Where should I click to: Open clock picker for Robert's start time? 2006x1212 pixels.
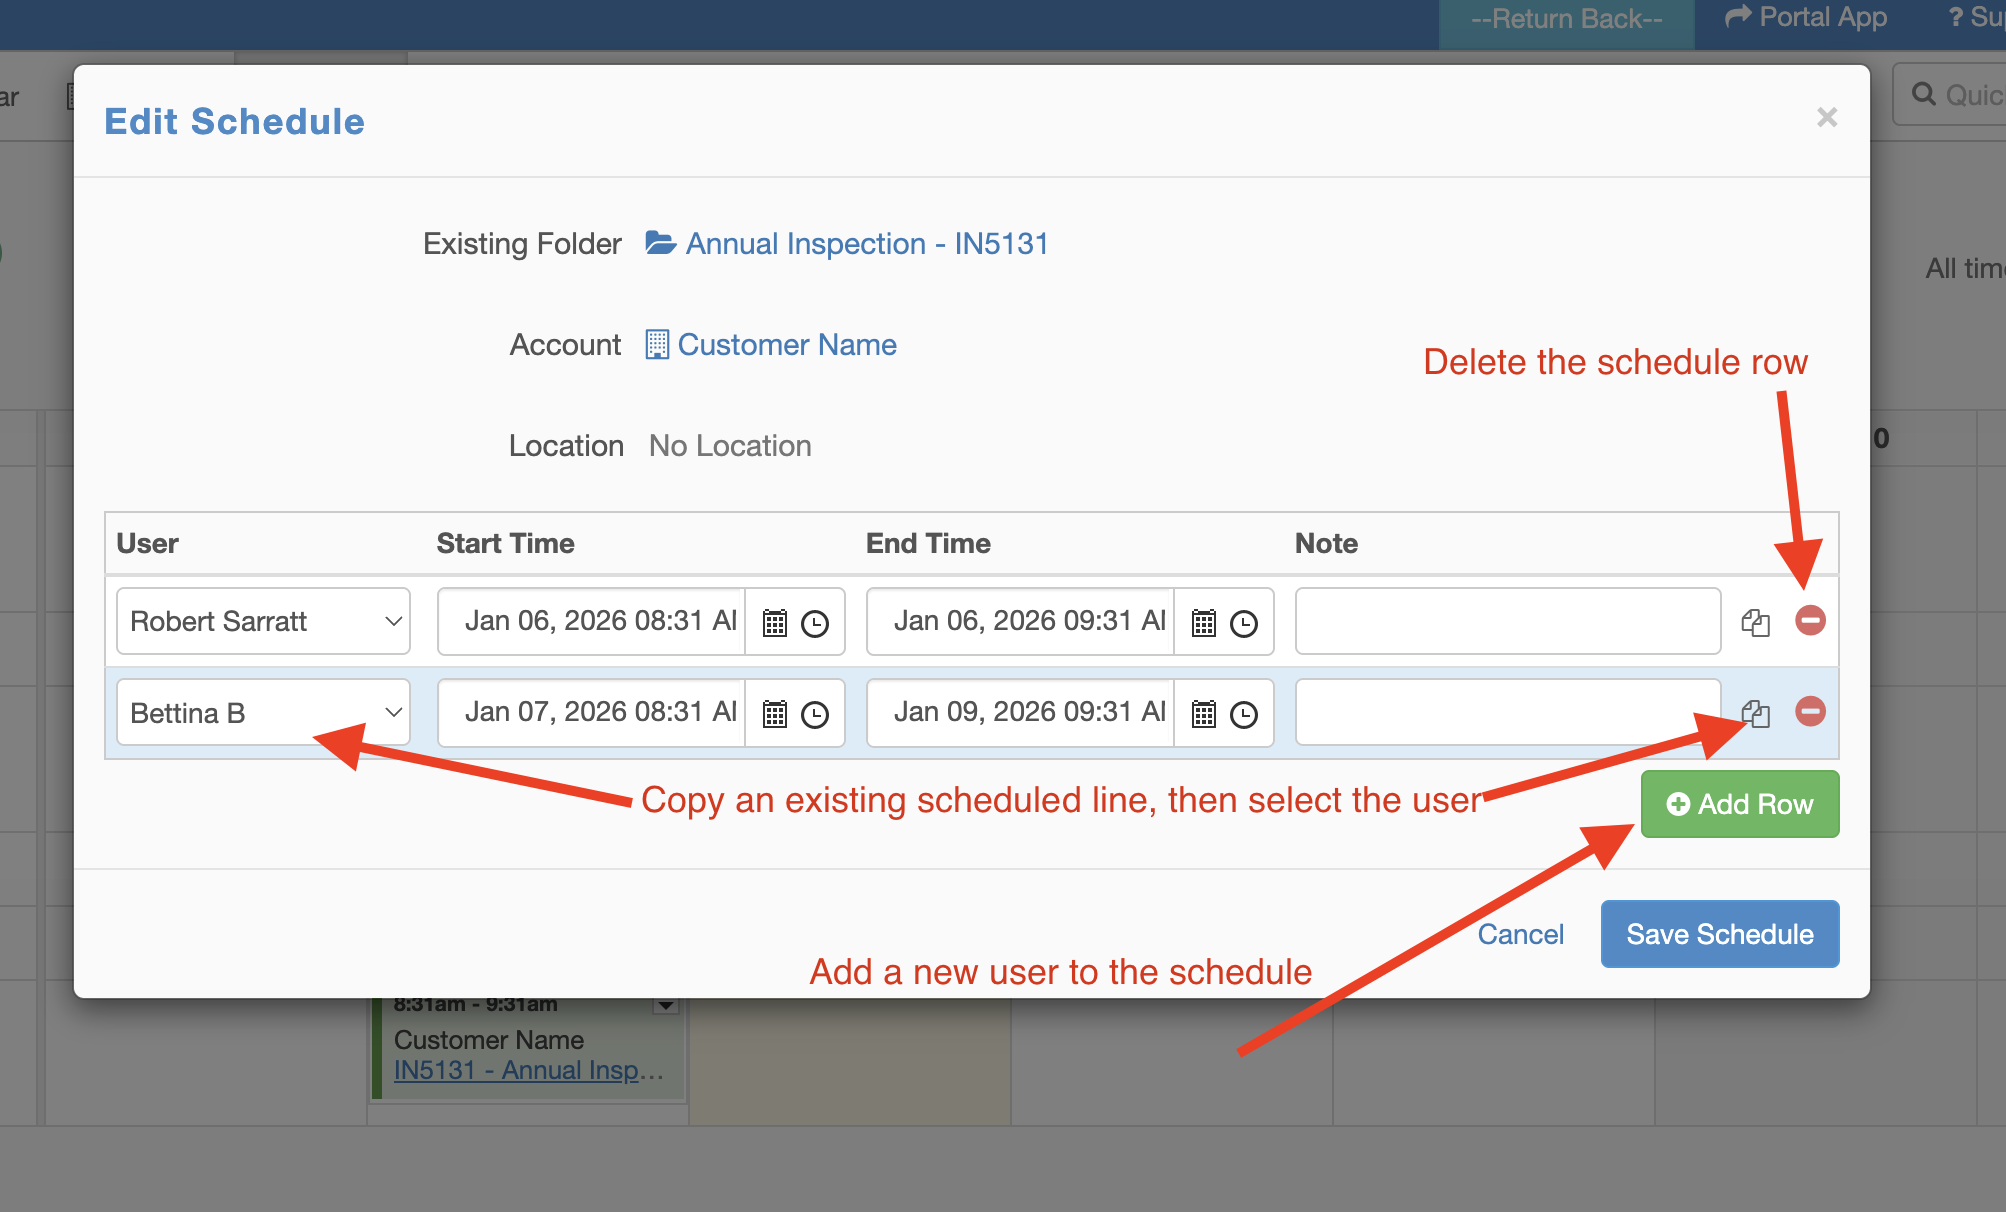[x=815, y=623]
